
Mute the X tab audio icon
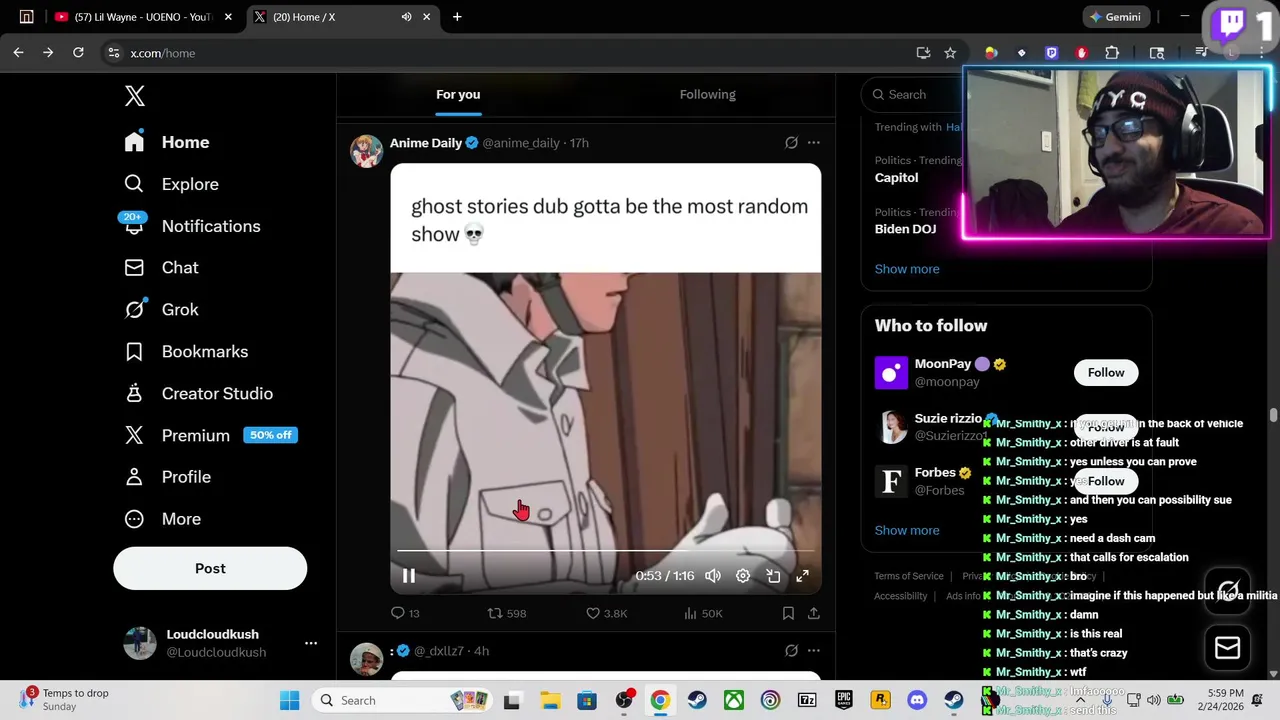(x=406, y=17)
